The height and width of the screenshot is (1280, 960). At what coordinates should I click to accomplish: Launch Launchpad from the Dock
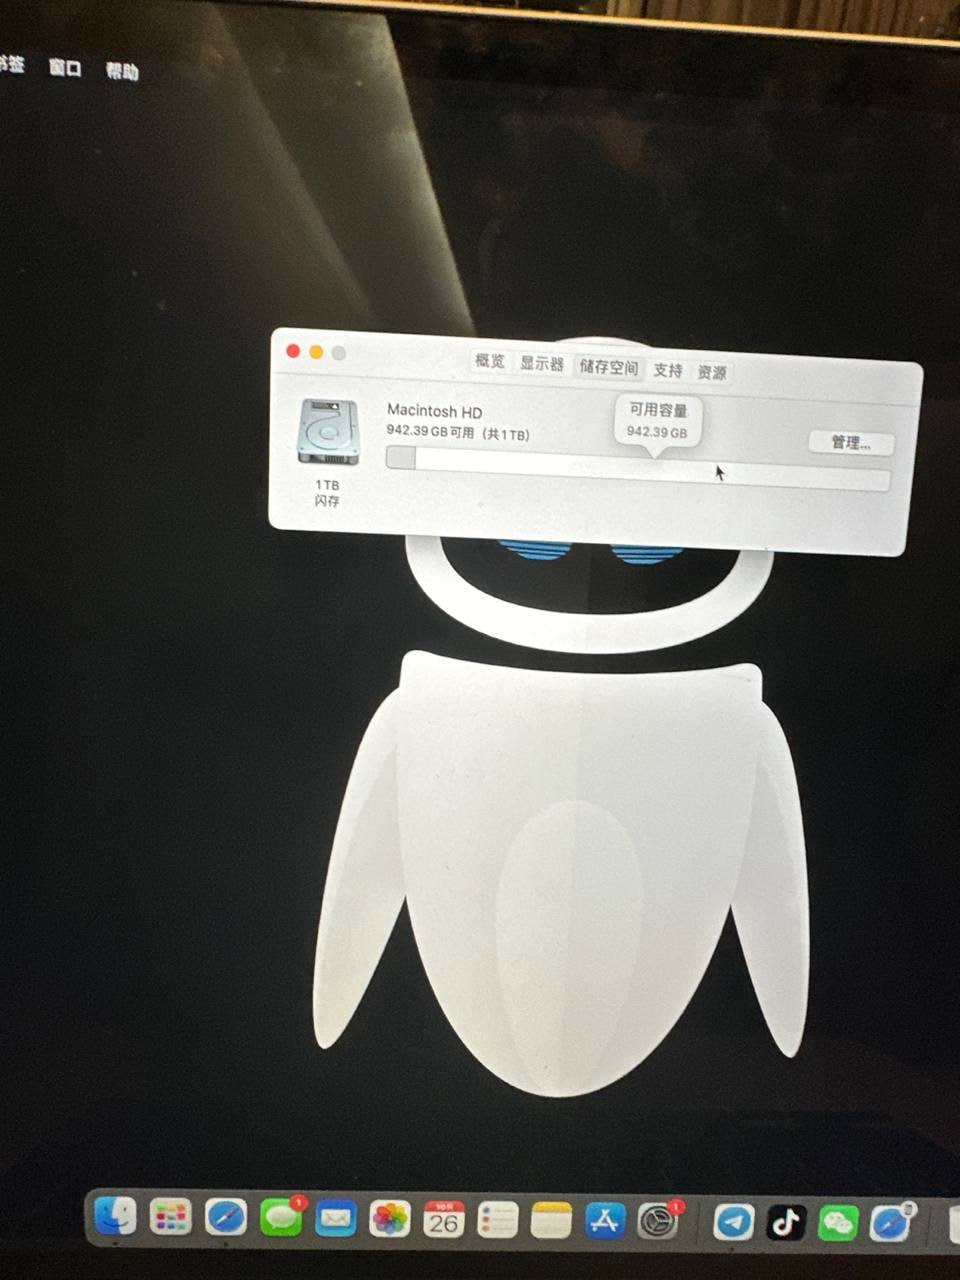coord(171,1217)
